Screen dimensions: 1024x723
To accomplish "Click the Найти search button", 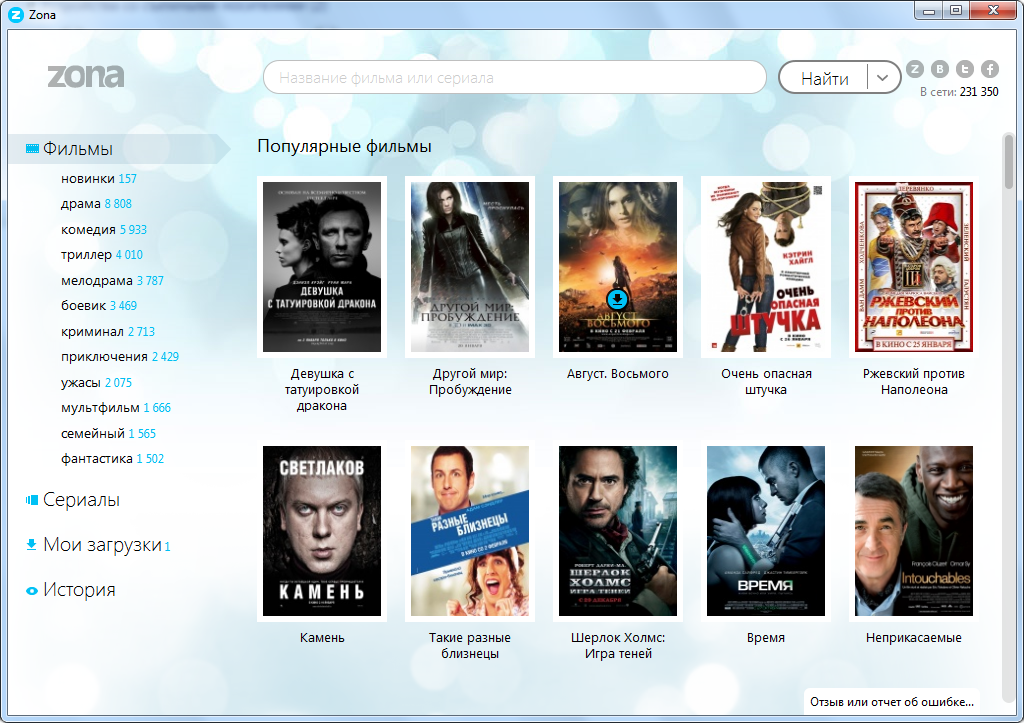I will tap(824, 78).
